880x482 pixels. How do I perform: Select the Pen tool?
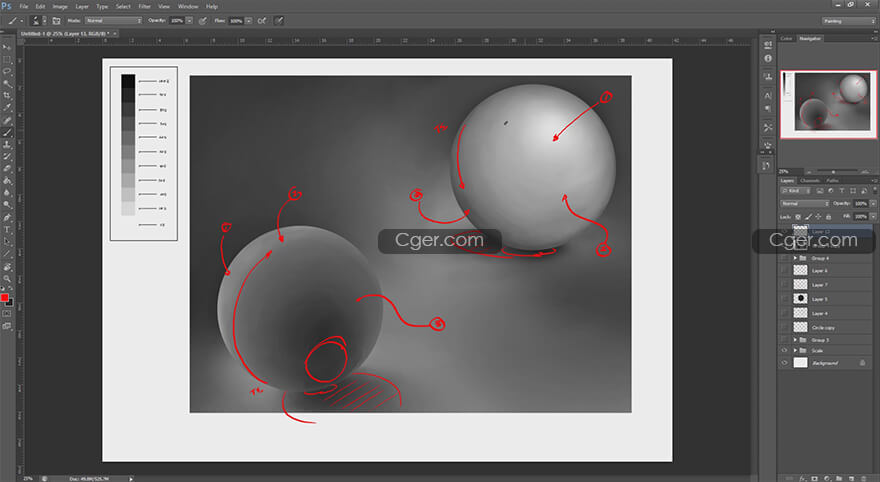click(x=7, y=217)
